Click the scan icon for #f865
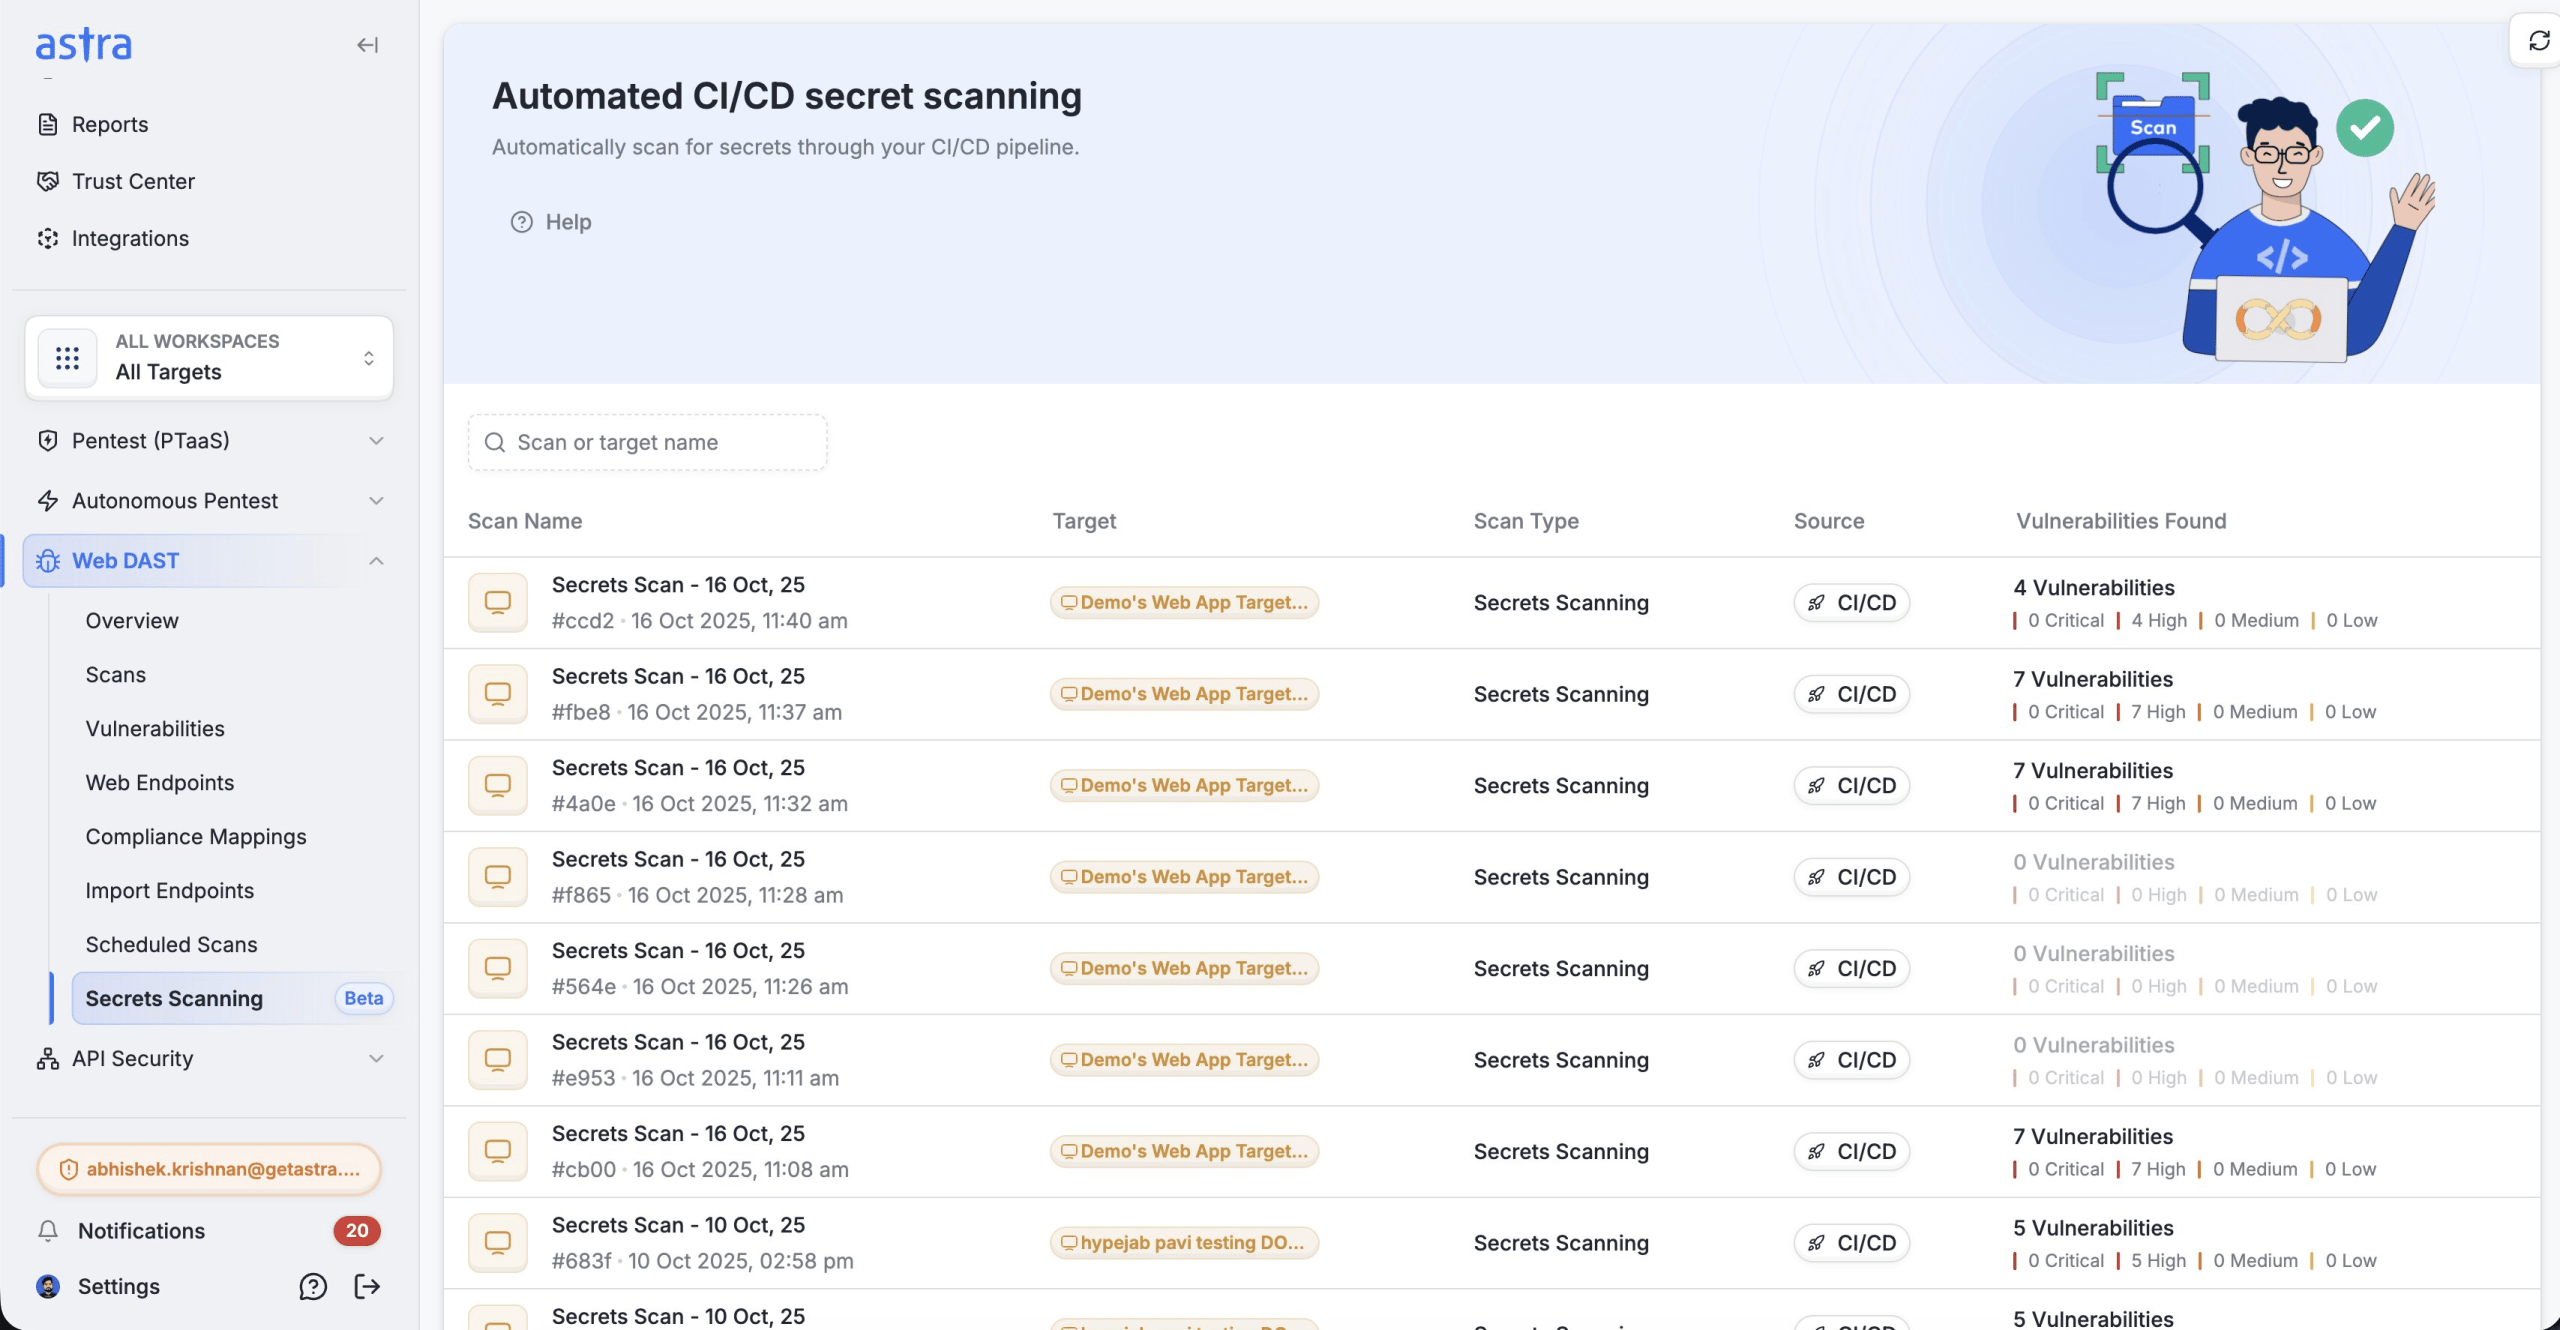2560x1330 pixels. pos(498,878)
